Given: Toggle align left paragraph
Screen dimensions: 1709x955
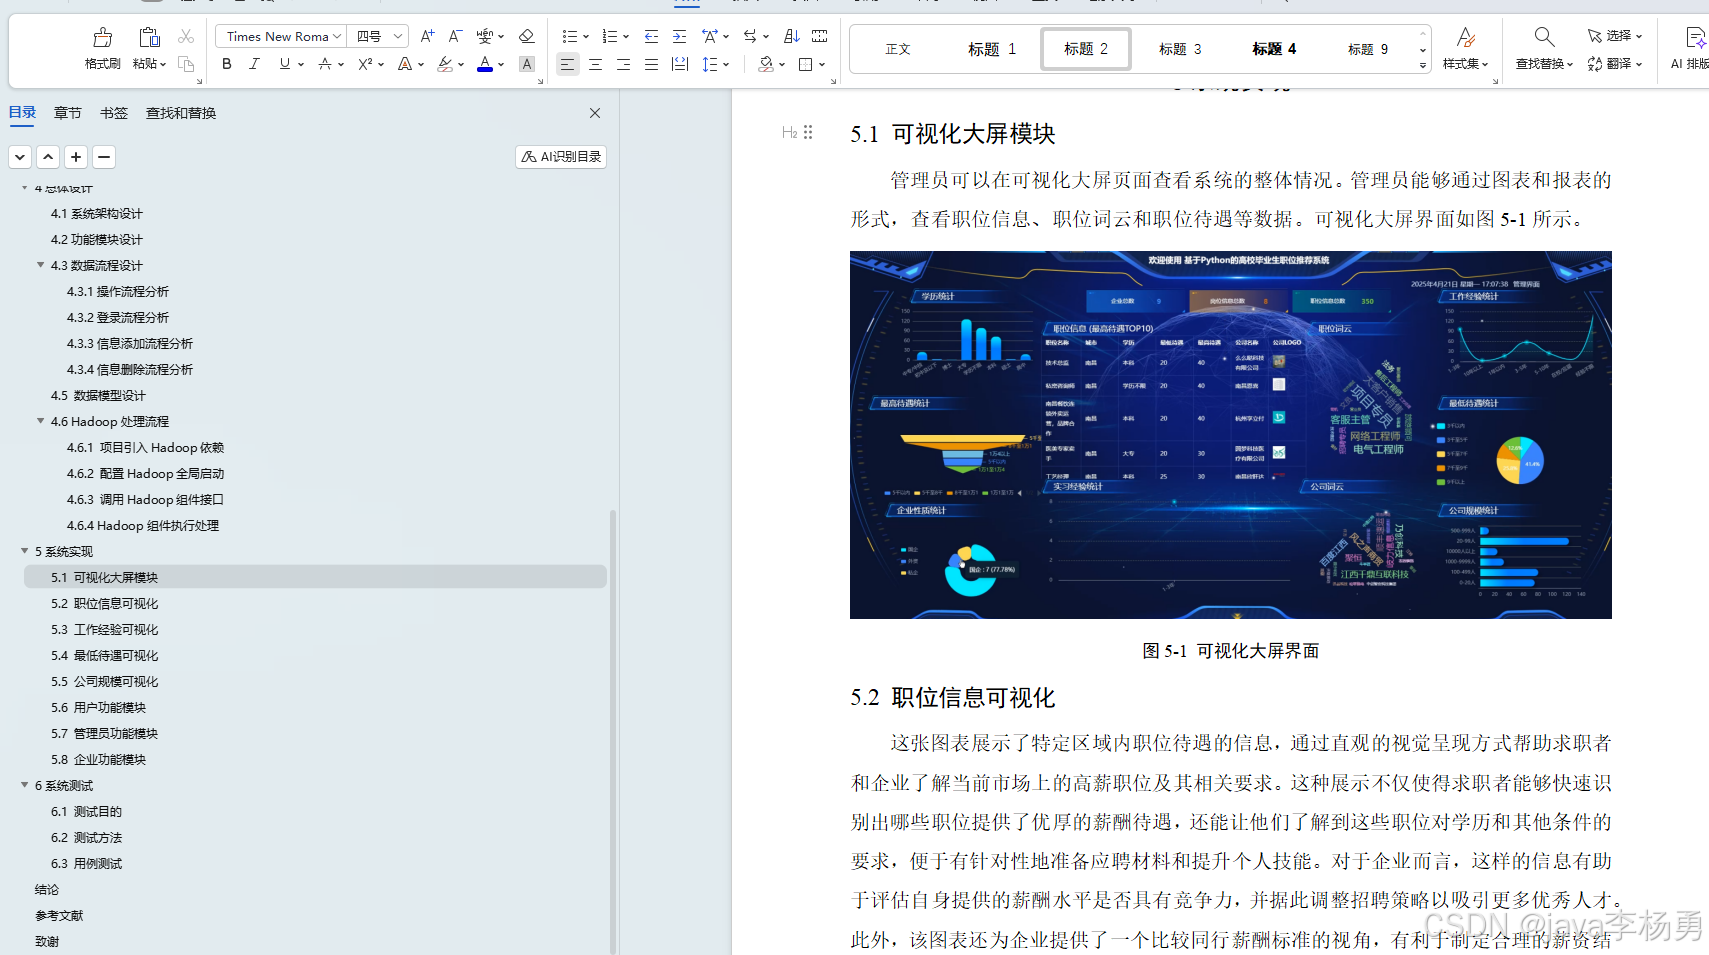Looking at the screenshot, I should [567, 64].
